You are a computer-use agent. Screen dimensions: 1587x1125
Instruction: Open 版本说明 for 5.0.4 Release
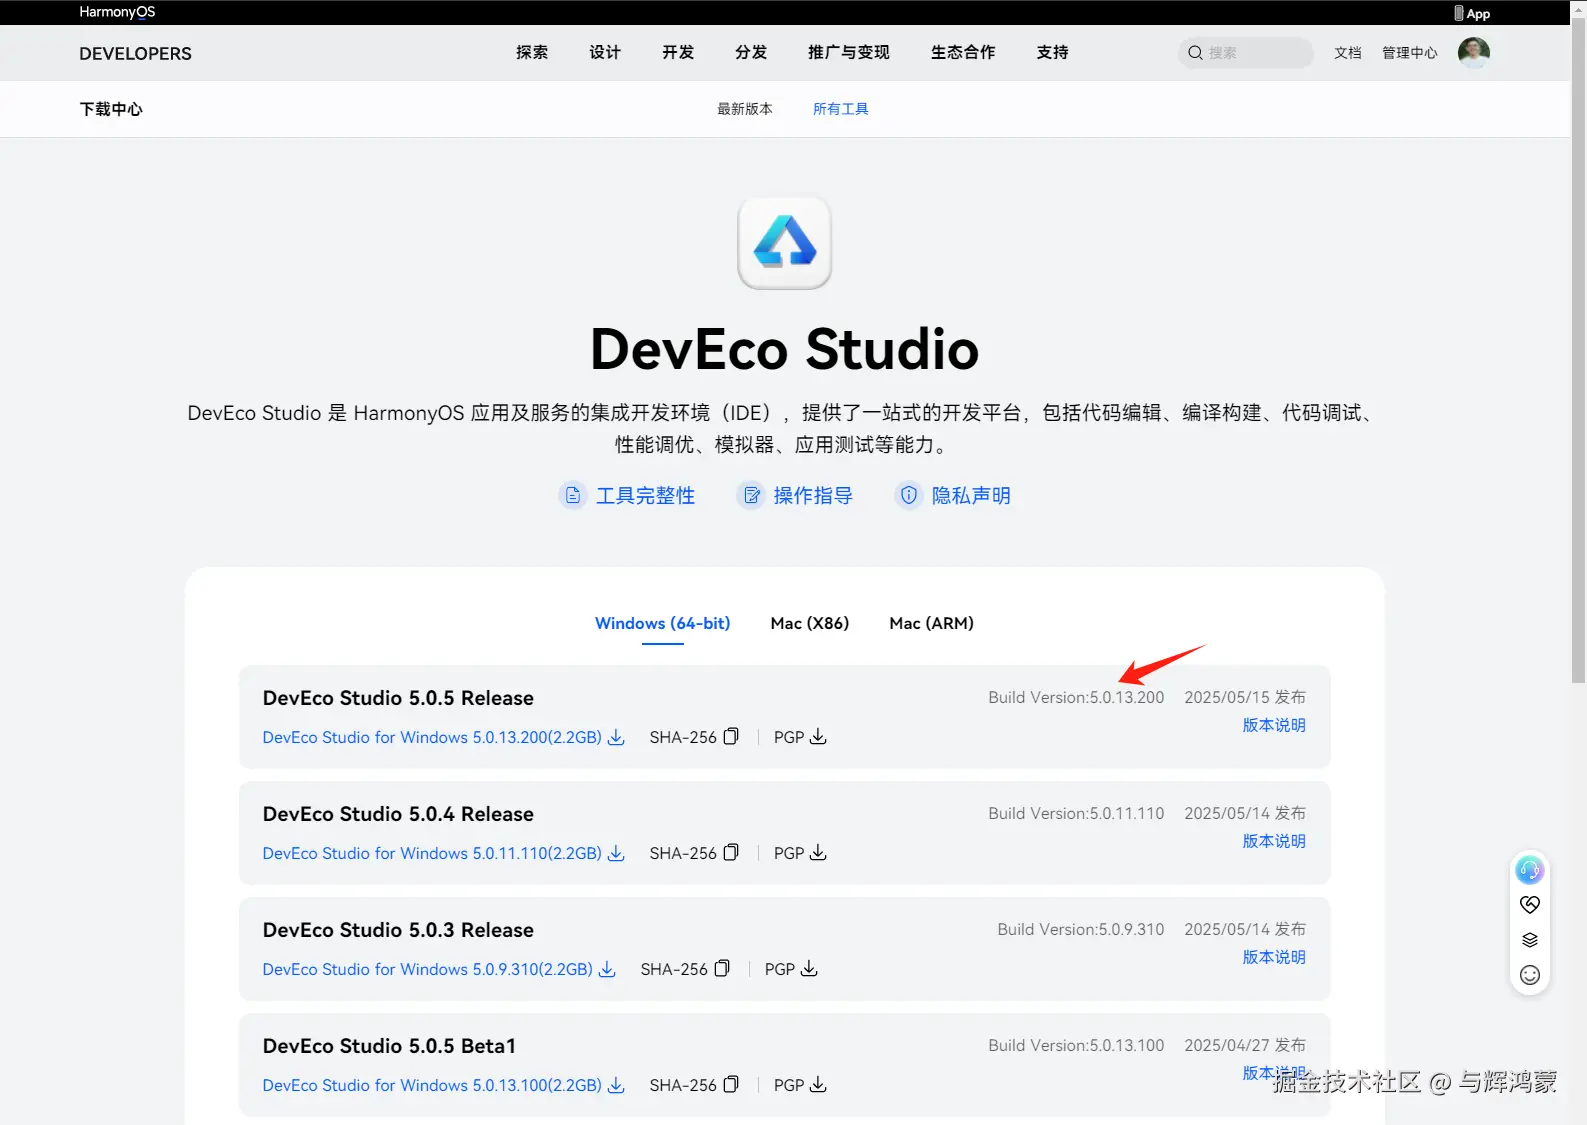1274,841
